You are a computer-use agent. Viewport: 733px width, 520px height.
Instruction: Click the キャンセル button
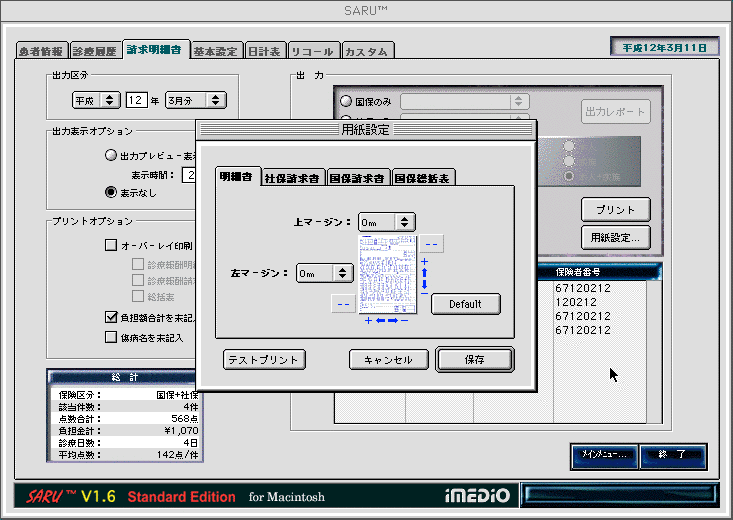[388, 360]
